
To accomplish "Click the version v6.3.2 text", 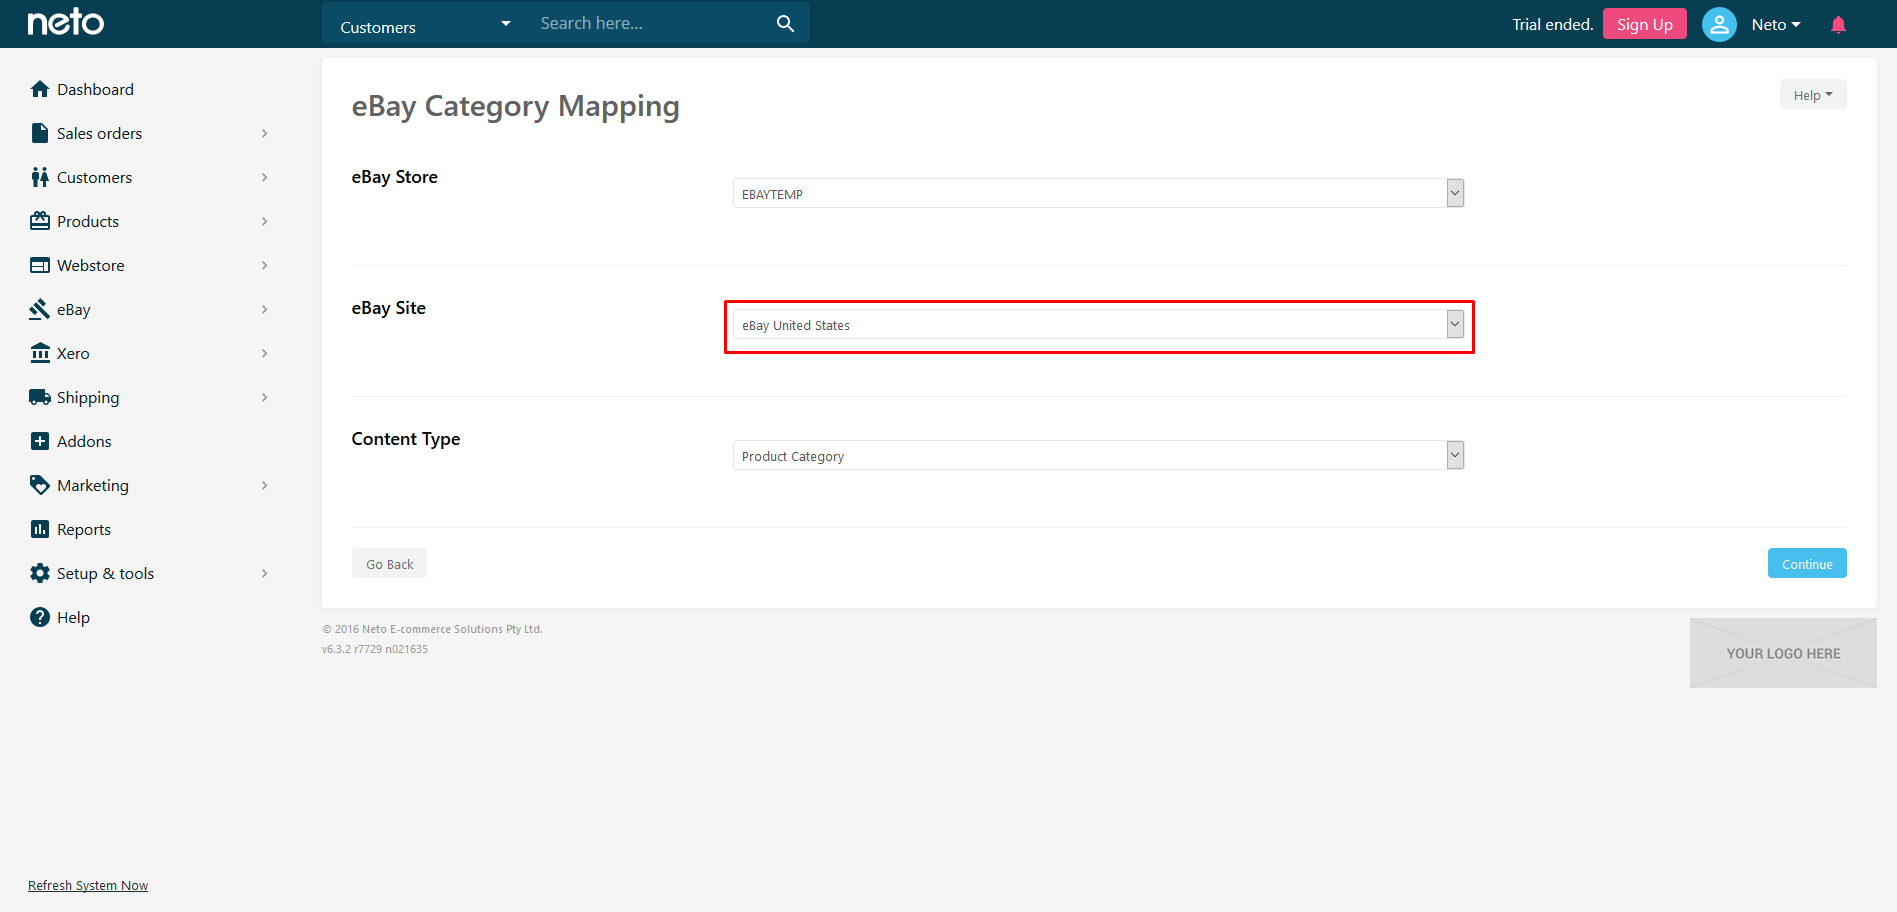I will click(375, 649).
